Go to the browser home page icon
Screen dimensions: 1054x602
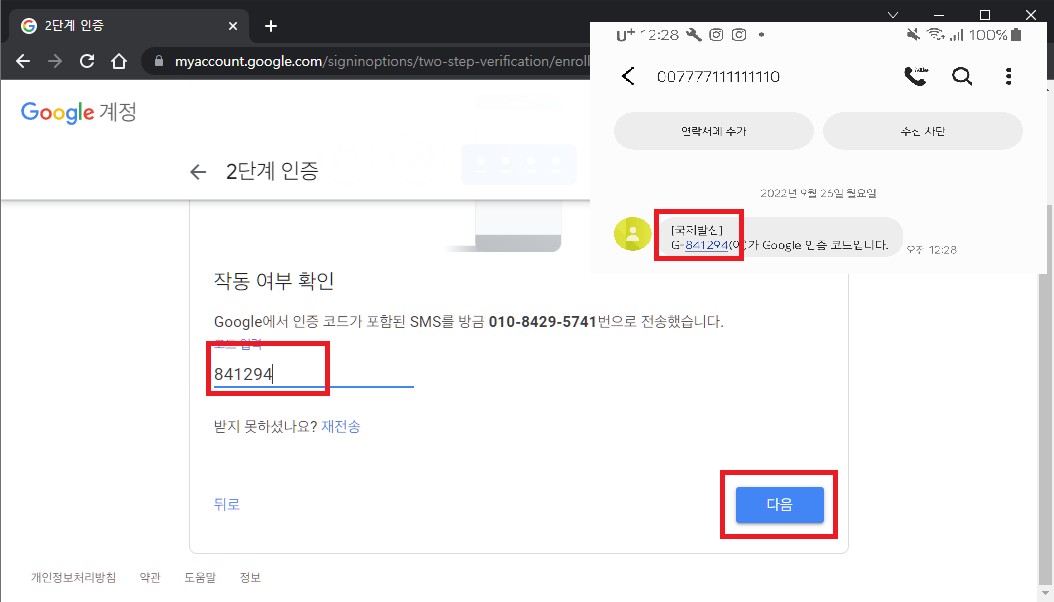[x=119, y=61]
